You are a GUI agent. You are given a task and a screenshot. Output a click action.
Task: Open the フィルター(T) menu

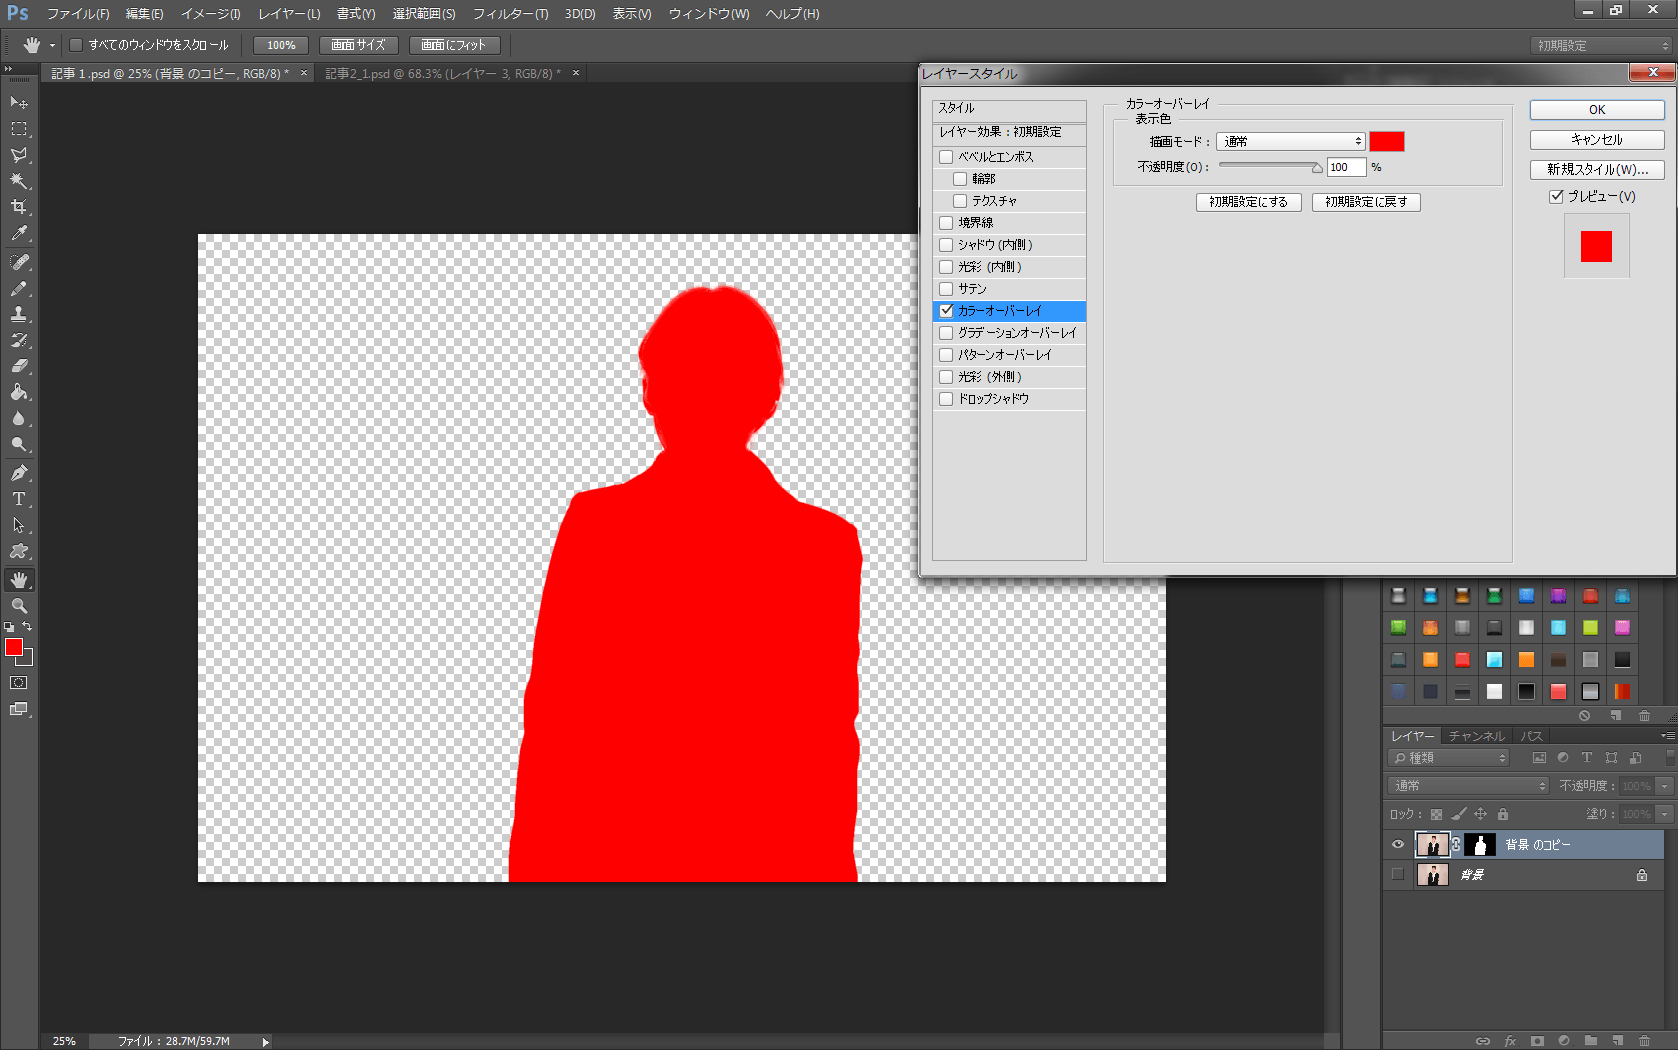[x=510, y=14]
